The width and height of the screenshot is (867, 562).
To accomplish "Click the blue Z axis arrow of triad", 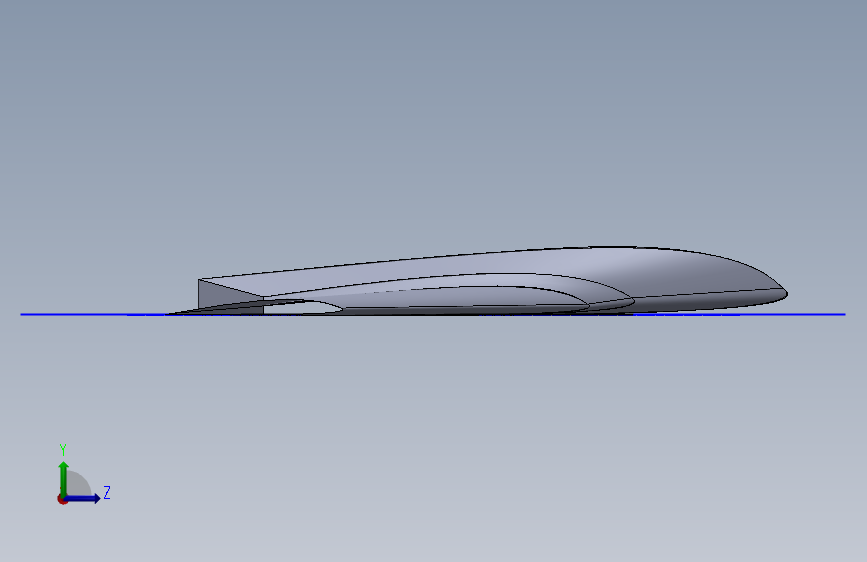I will (x=82, y=498).
